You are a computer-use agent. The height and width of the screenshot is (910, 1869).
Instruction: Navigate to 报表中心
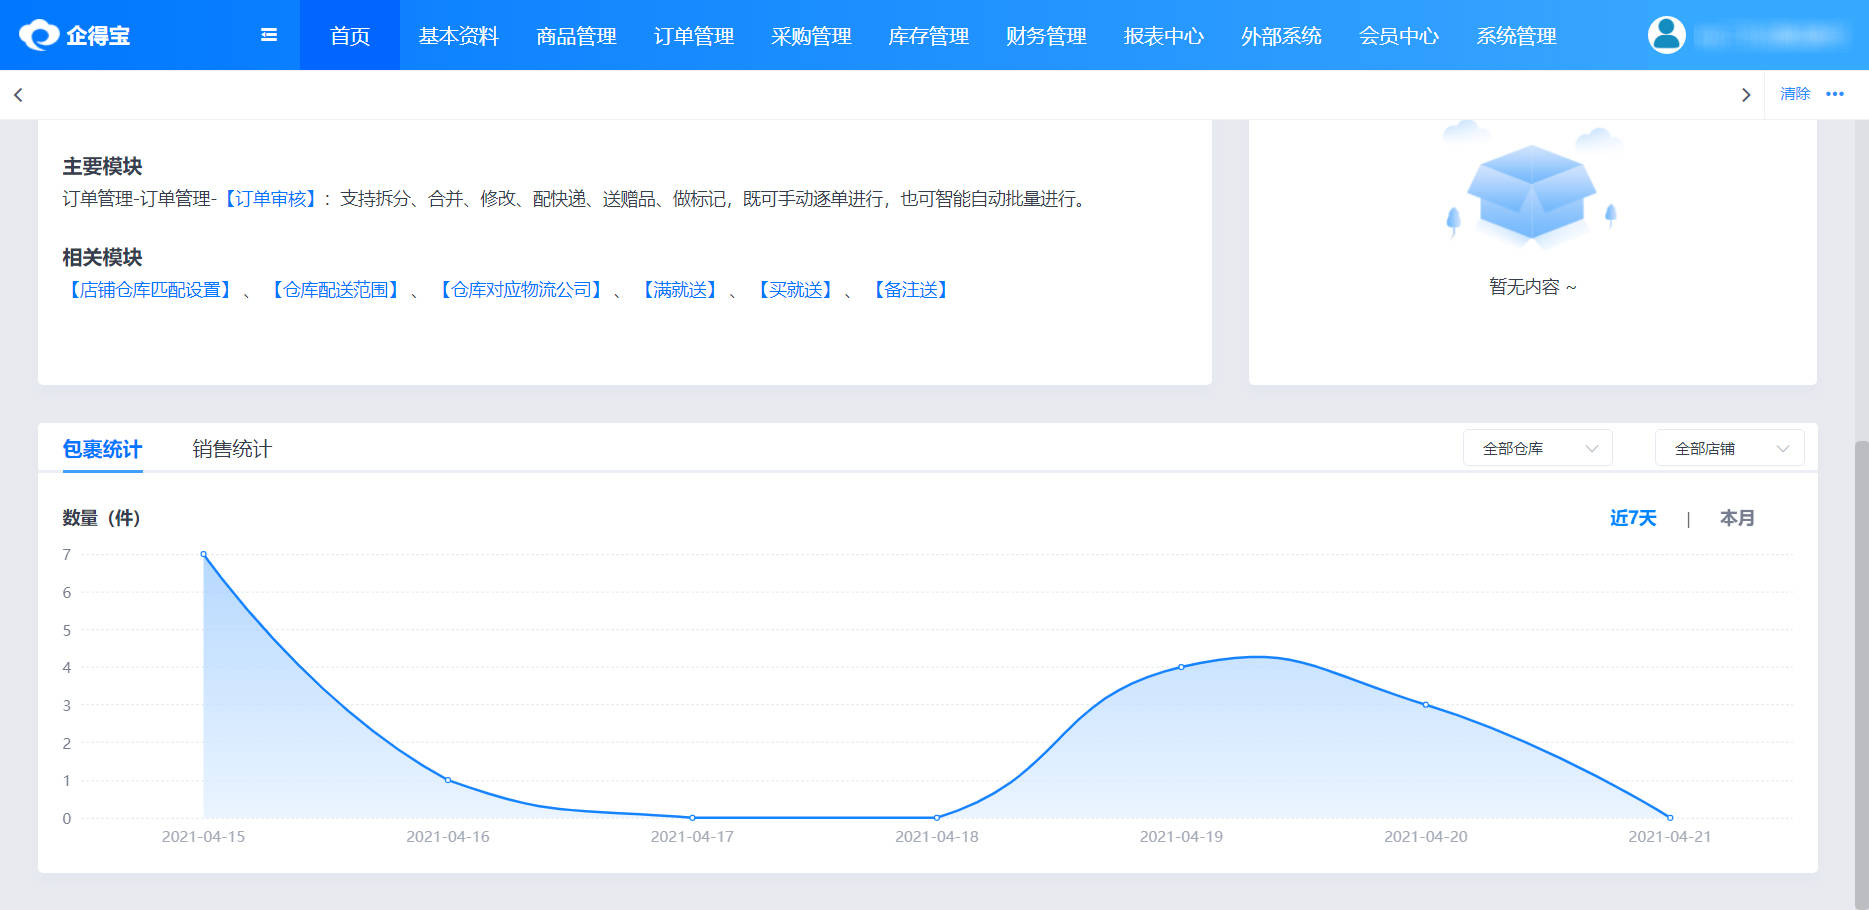1163,36
